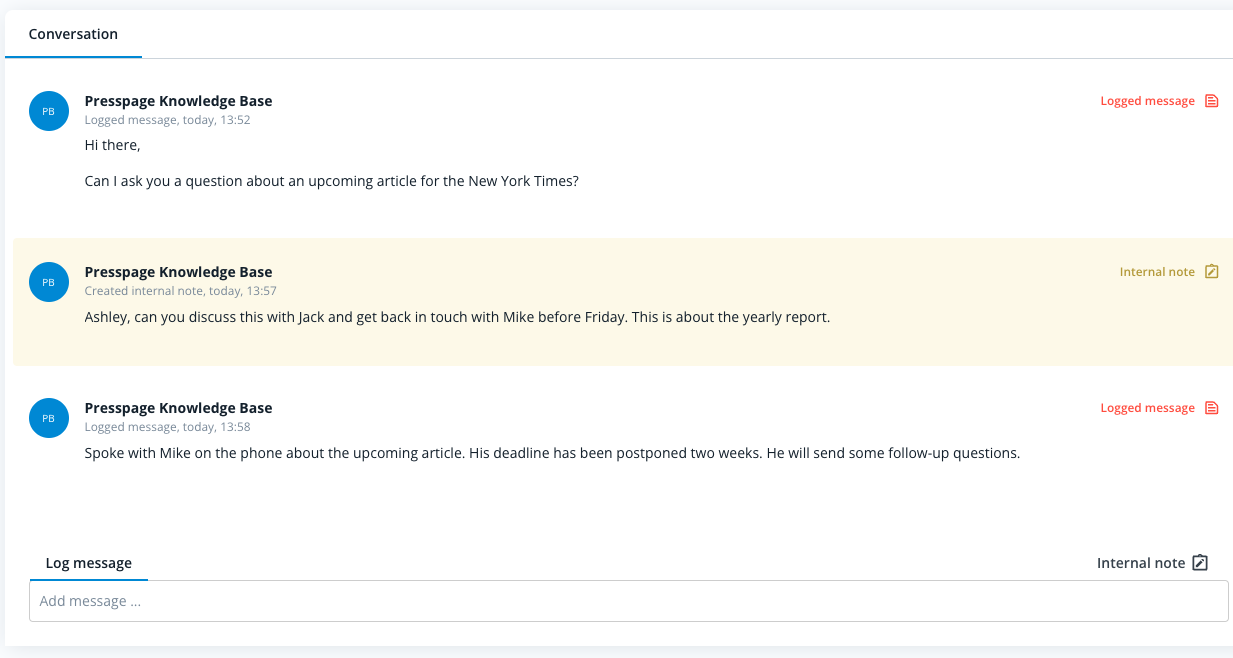Image resolution: width=1233 pixels, height=658 pixels.
Task: Click the PB avatar in the yellow internal note
Action: 49,282
